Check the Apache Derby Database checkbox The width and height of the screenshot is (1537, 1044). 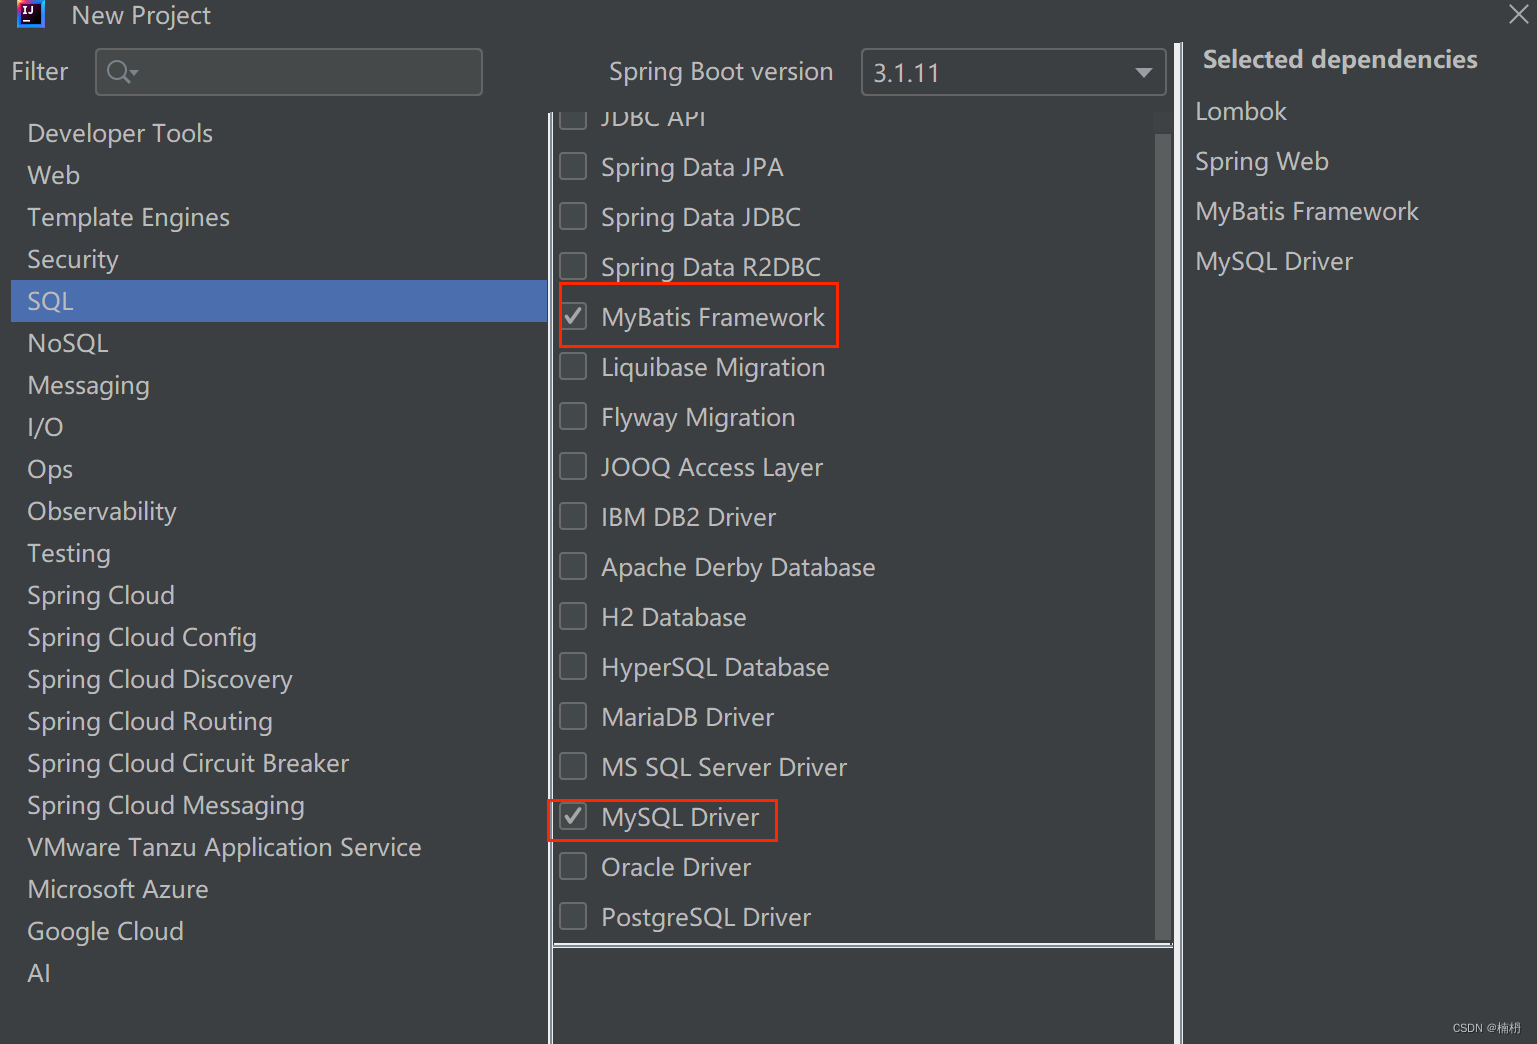(573, 566)
